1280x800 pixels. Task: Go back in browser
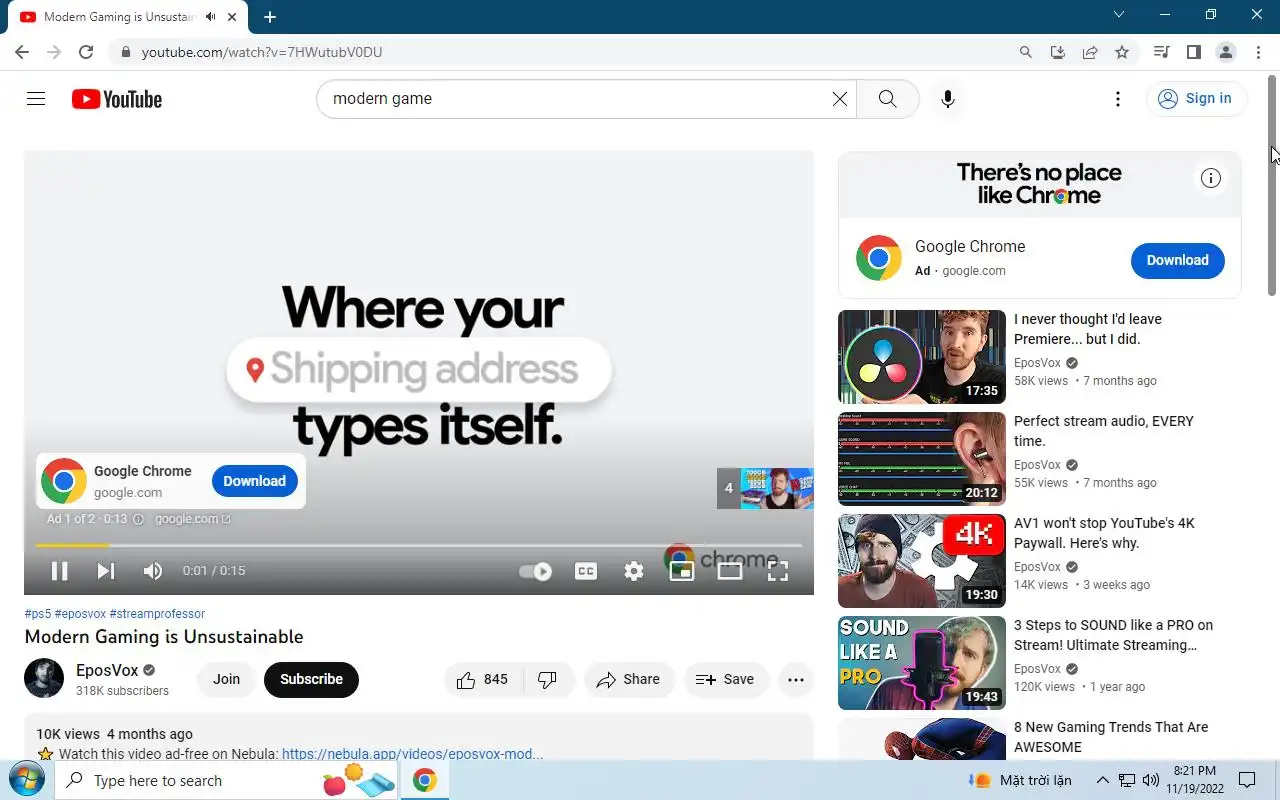22,52
